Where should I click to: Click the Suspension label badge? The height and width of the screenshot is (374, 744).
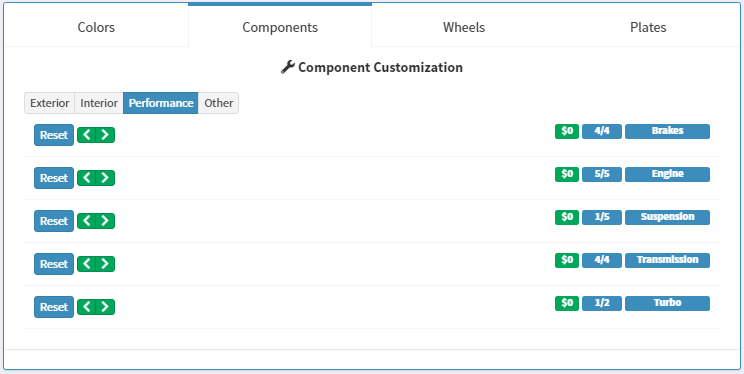pyautogui.click(x=667, y=217)
